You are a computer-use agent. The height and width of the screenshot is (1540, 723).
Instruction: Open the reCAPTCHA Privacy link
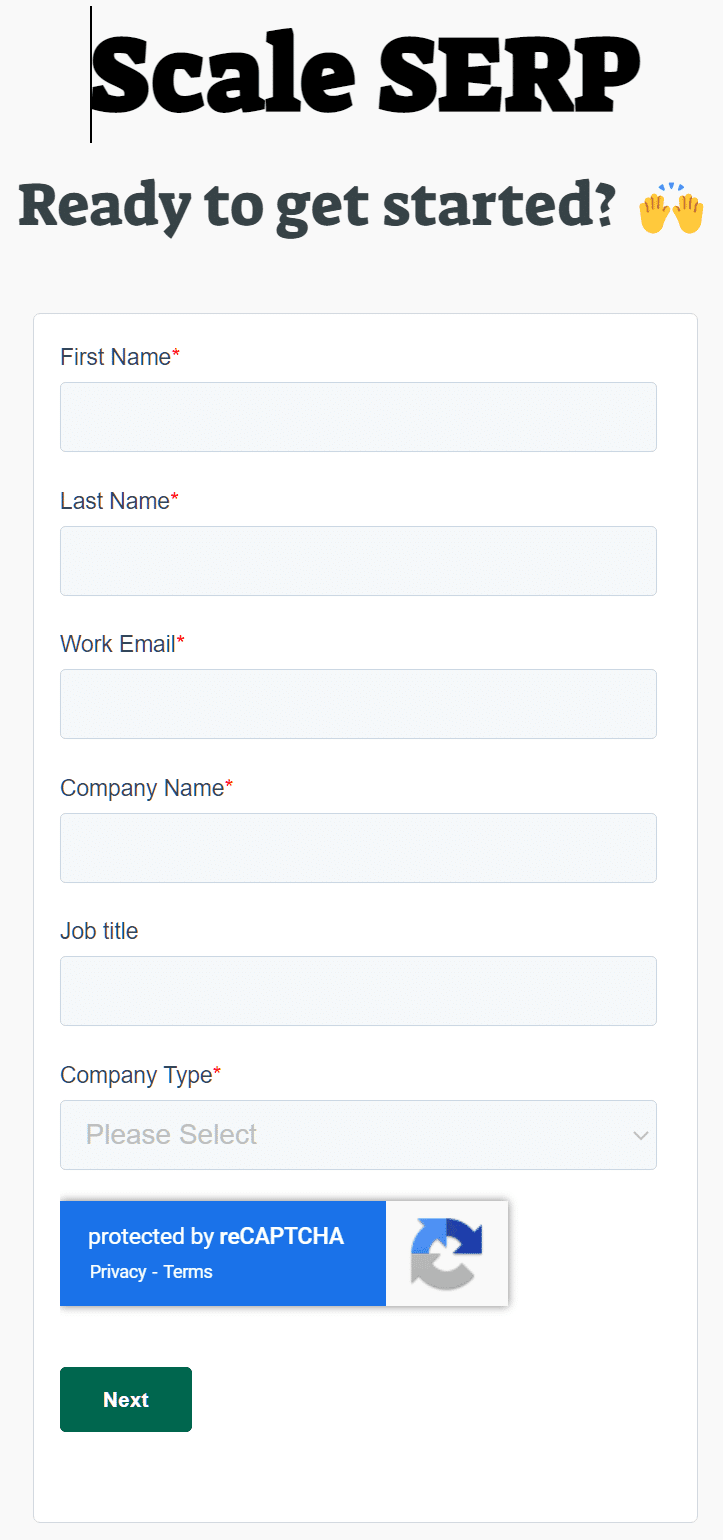tap(118, 1272)
